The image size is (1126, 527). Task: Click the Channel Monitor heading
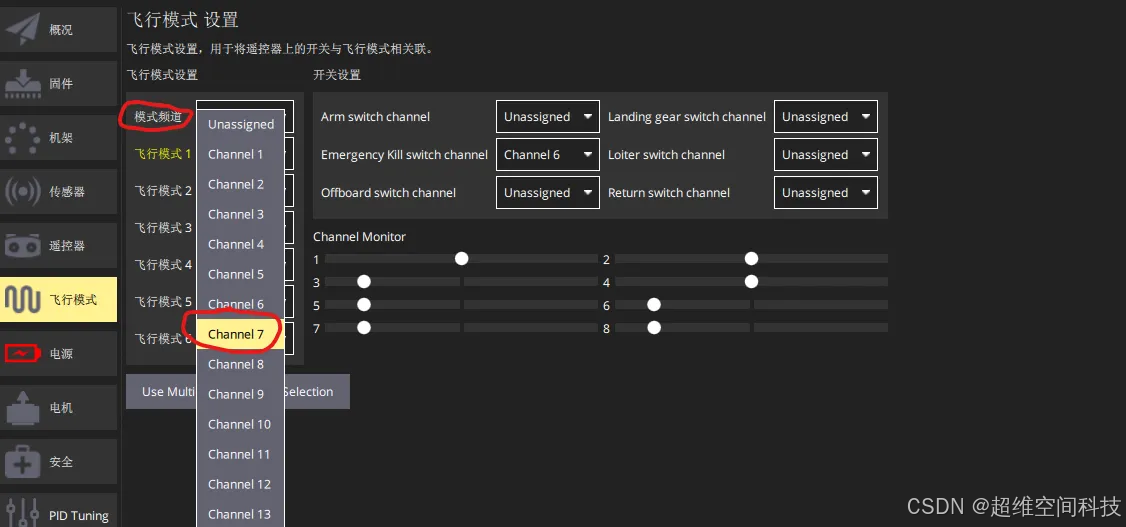pos(359,237)
